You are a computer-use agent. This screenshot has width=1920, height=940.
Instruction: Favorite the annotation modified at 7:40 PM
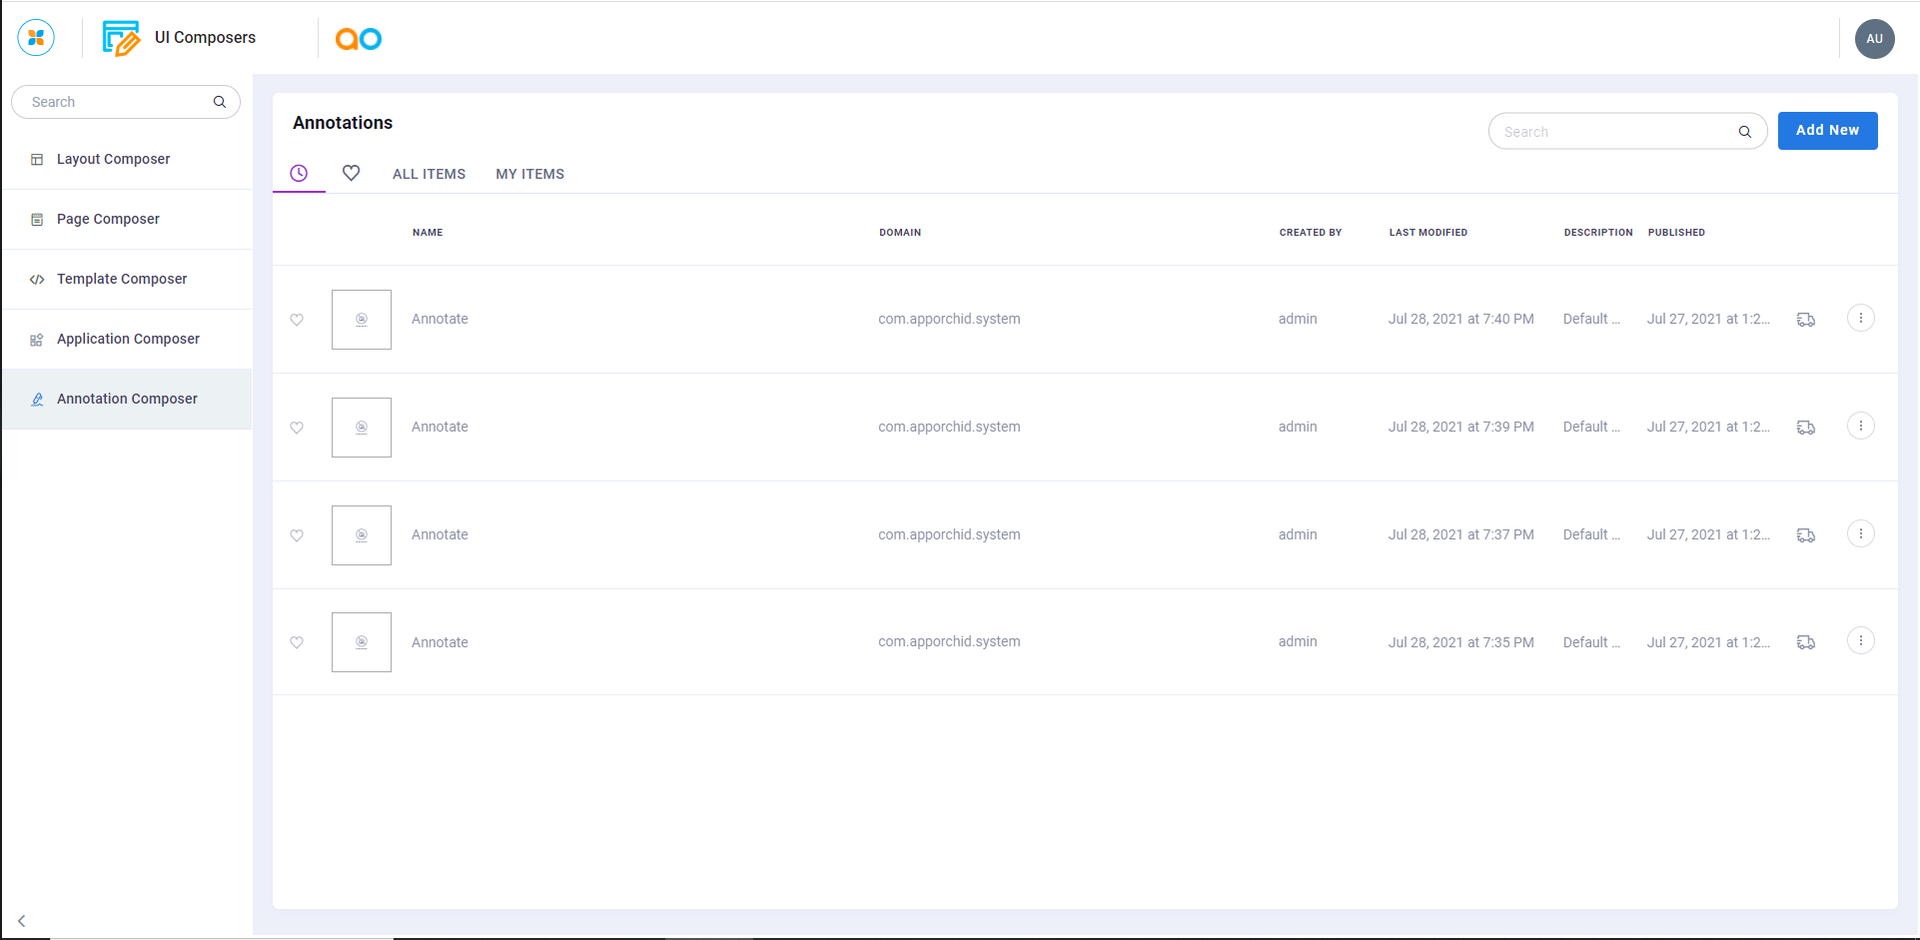(297, 320)
